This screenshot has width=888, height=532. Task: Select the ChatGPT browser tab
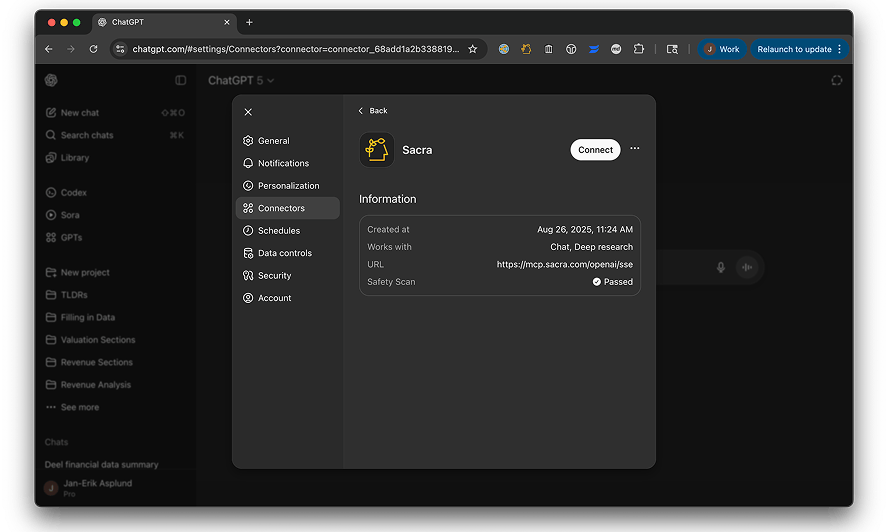click(x=164, y=22)
